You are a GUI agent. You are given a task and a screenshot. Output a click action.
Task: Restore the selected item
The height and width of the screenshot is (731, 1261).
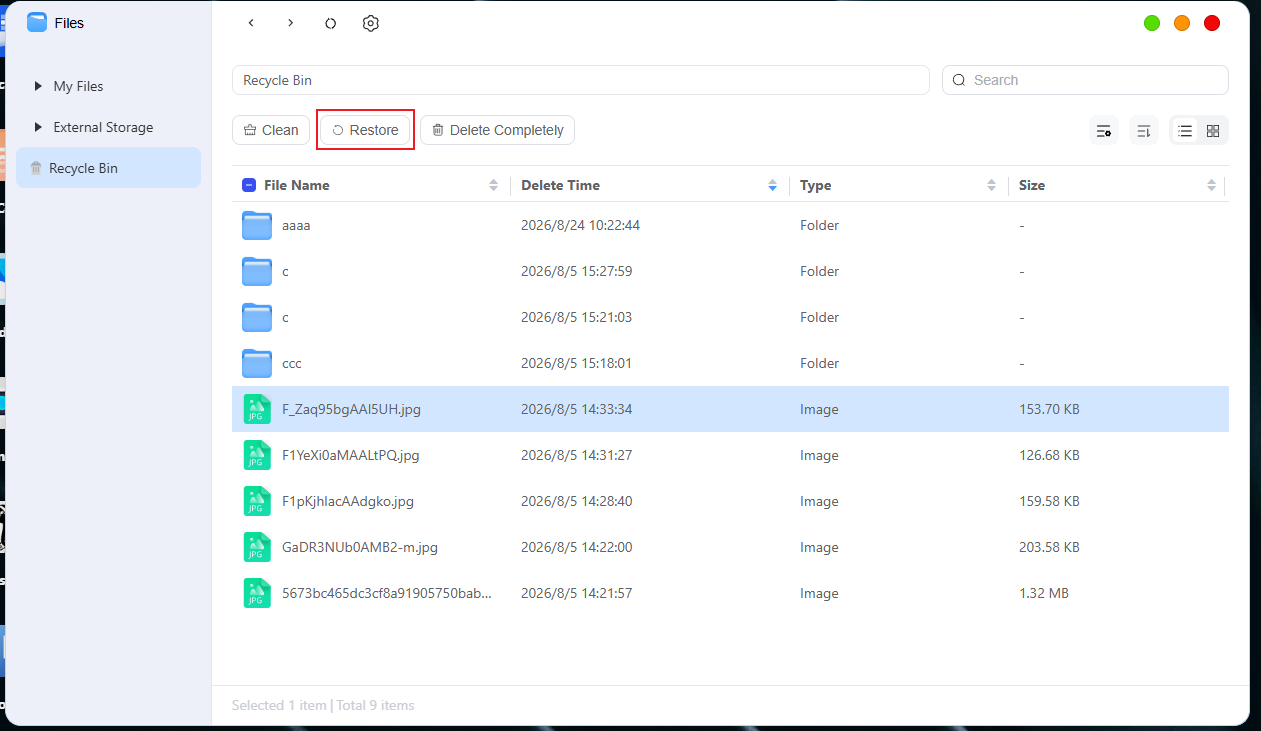[x=365, y=130]
